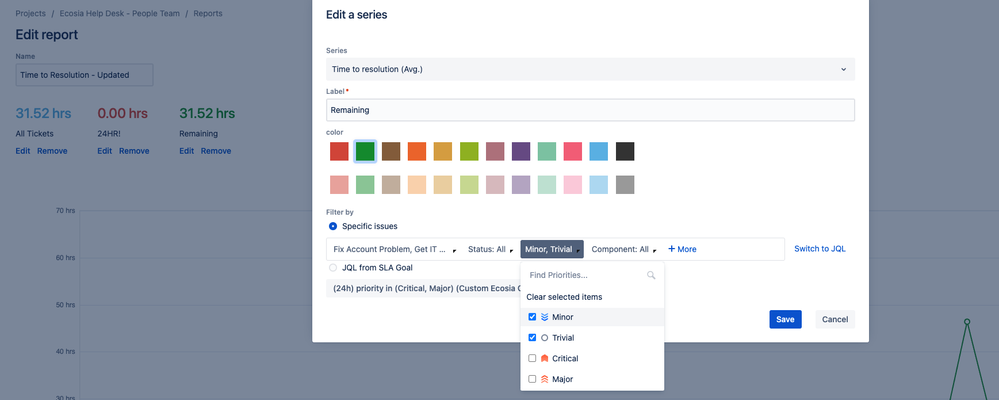The width and height of the screenshot is (999, 400).
Task: Click the Minor priority stacked-chevrons icon
Action: [x=544, y=317]
